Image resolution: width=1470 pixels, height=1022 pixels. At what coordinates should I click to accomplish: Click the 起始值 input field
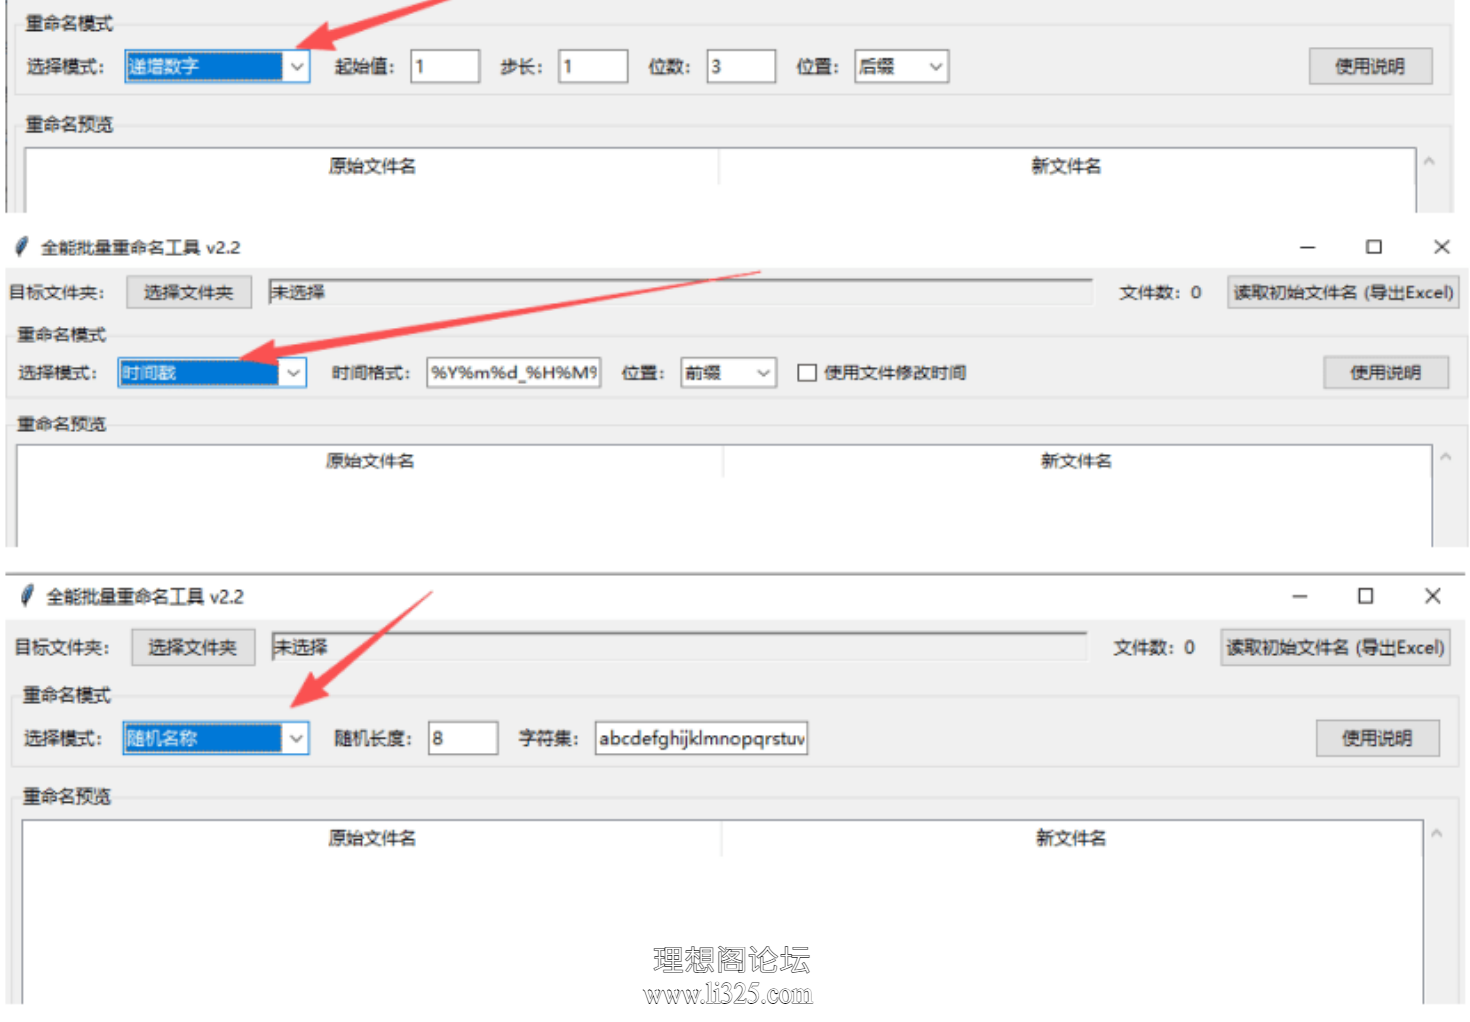445,66
